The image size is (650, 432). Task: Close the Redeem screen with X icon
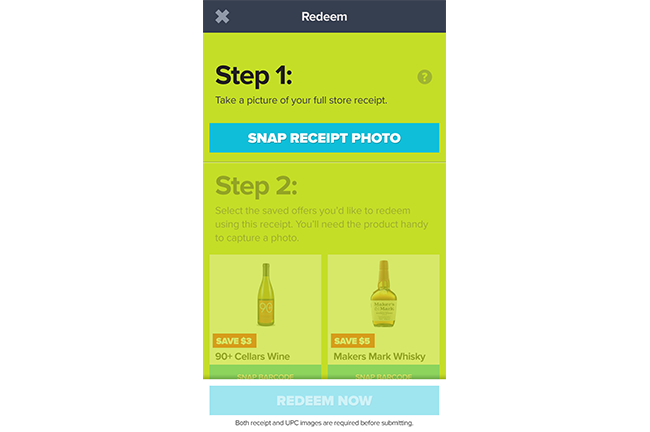pos(222,17)
